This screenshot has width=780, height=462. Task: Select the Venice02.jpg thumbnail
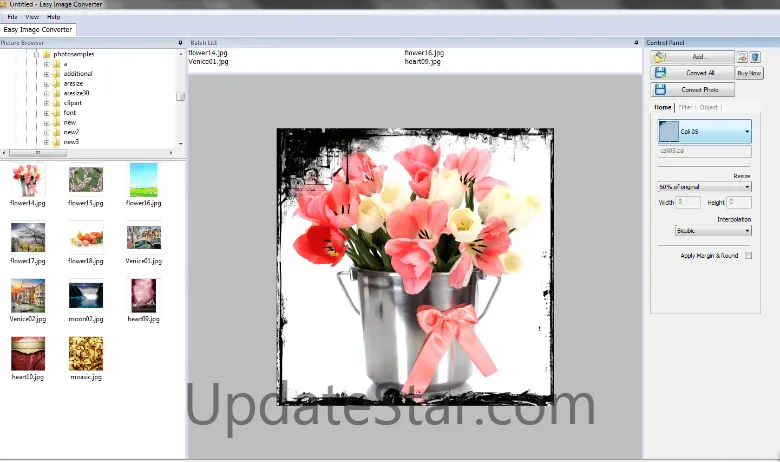click(x=28, y=296)
